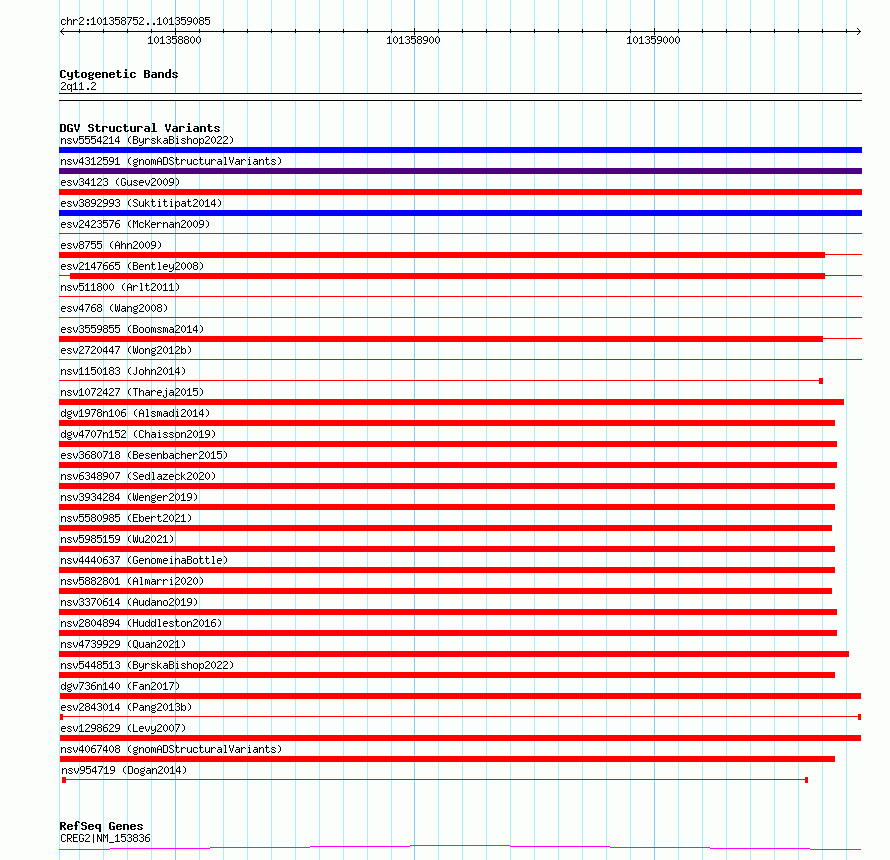Click the 2q11.2 band label
The height and width of the screenshot is (860, 890).
(x=78, y=86)
